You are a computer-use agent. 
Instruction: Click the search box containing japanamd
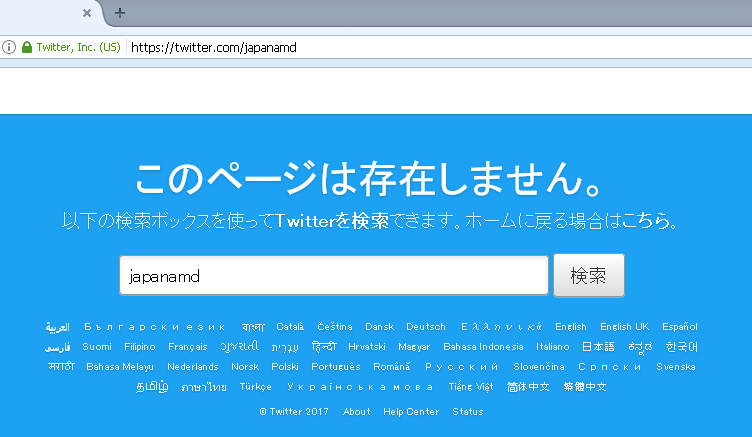coord(334,275)
